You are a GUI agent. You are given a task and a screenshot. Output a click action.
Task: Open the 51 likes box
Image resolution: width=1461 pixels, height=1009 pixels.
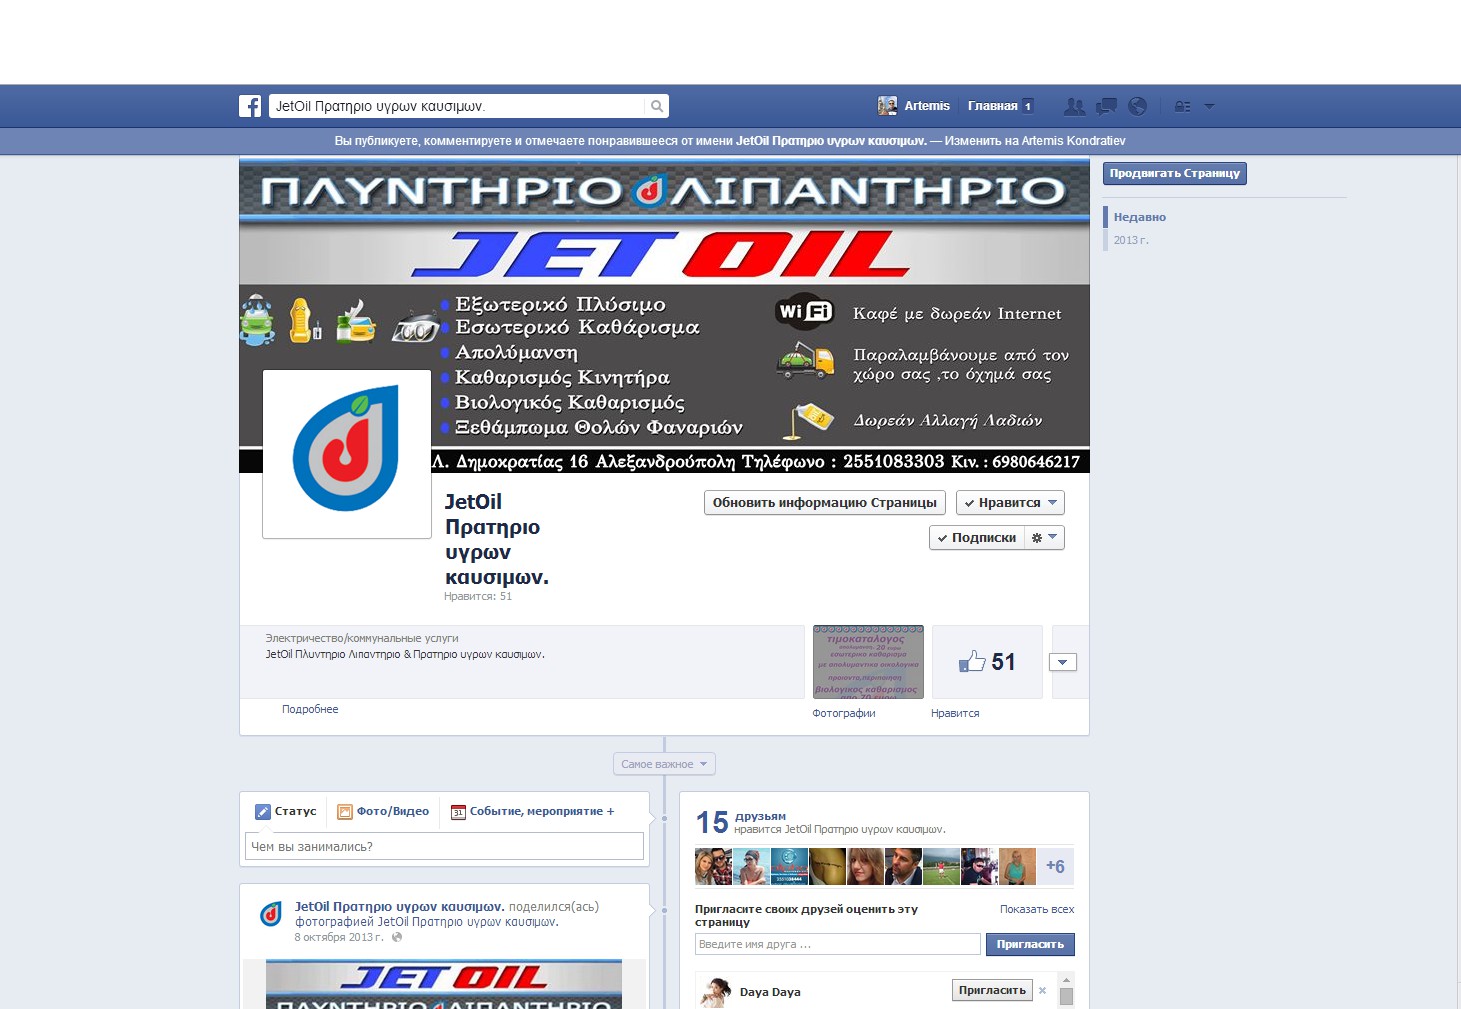(x=987, y=662)
